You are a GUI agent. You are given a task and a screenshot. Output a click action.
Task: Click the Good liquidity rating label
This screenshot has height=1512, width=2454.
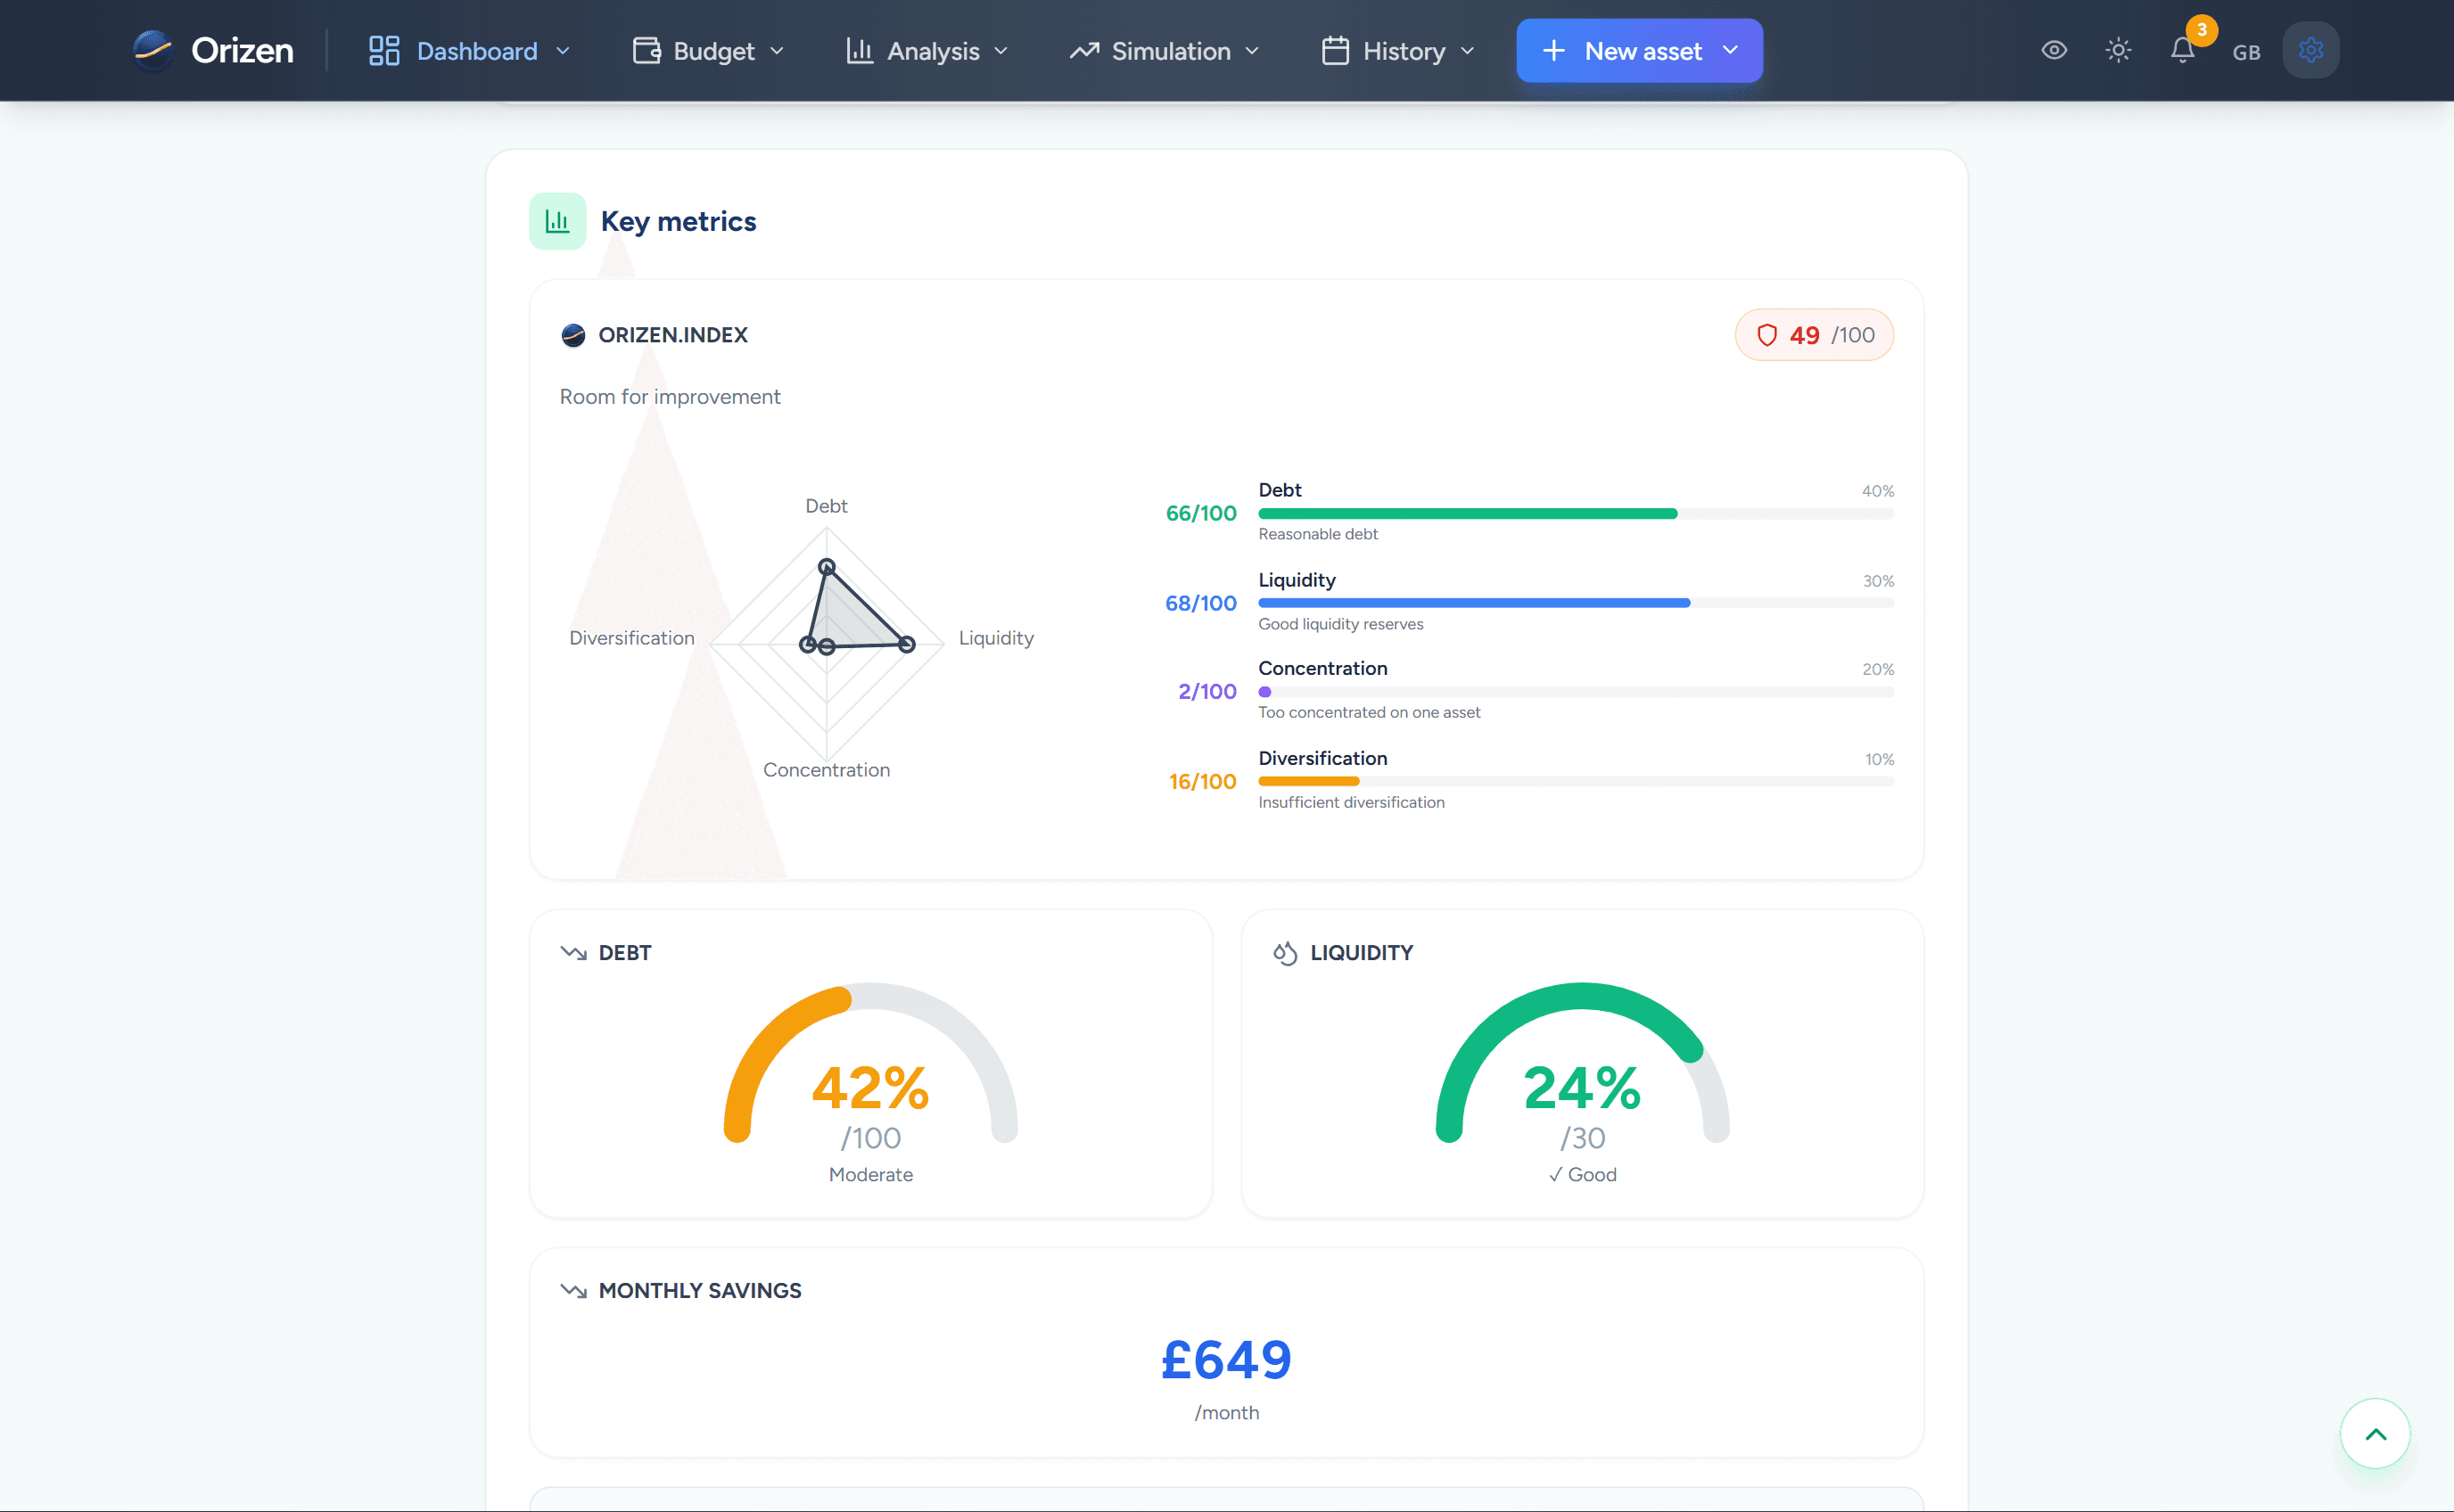pos(1582,1174)
